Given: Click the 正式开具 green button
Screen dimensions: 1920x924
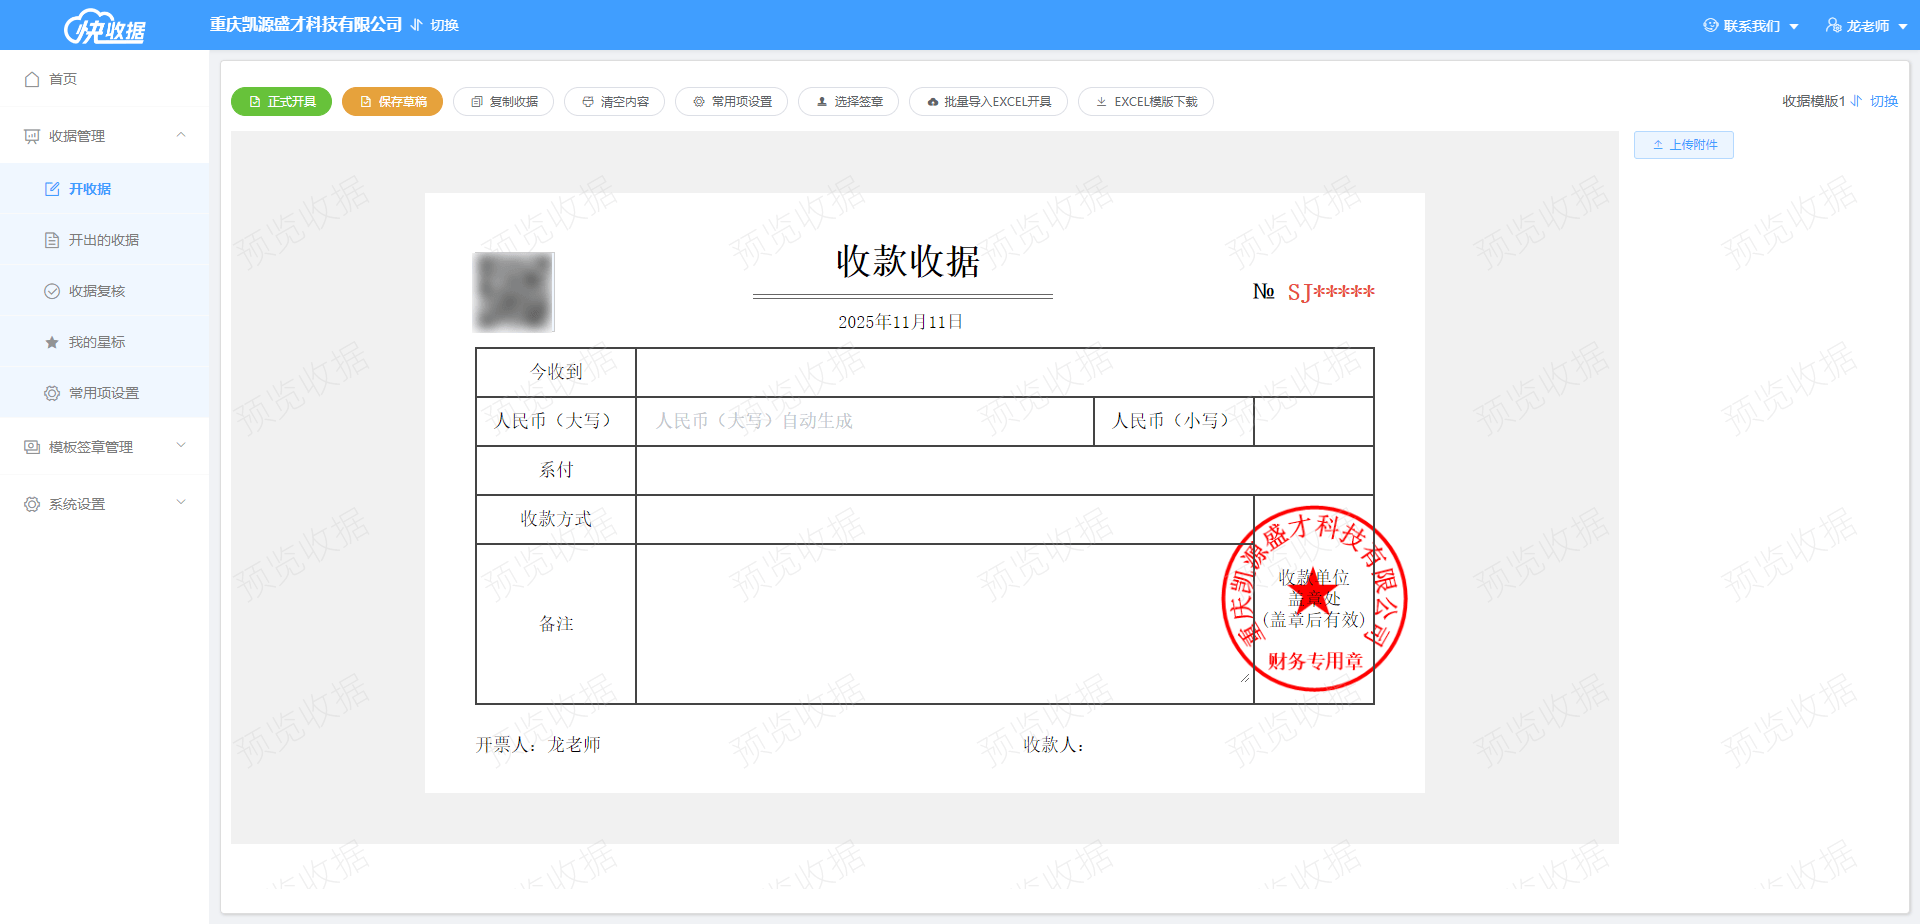Looking at the screenshot, I should [x=281, y=102].
